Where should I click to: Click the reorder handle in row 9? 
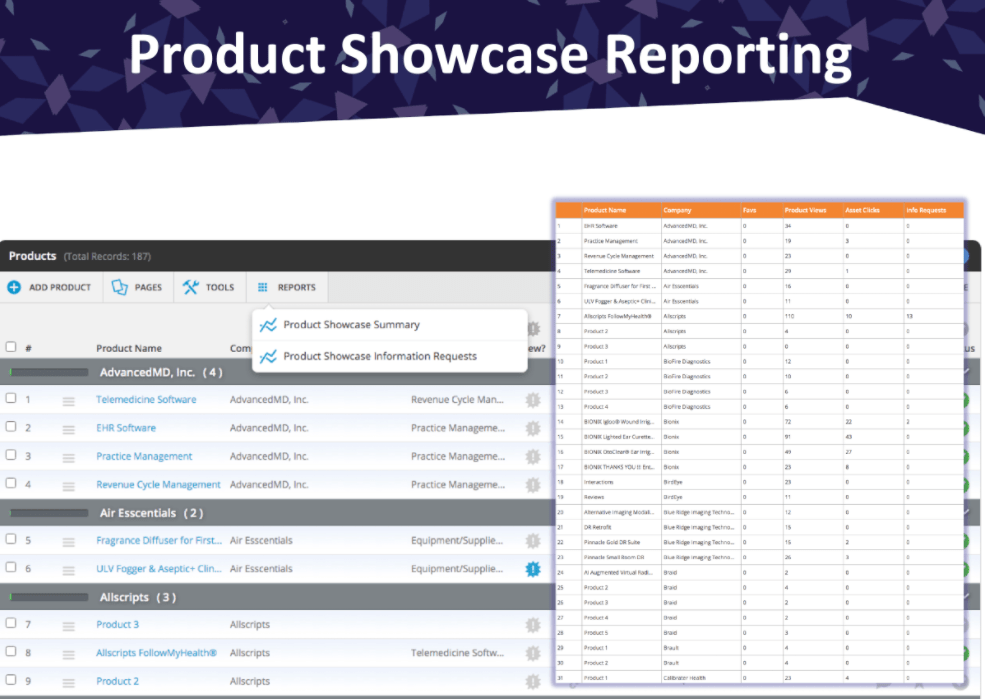click(68, 682)
